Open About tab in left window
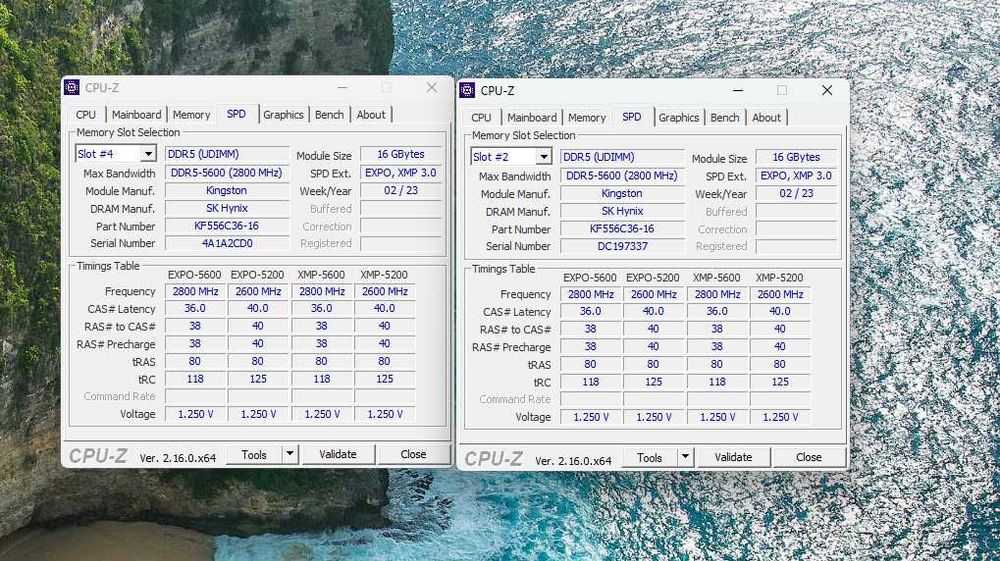Screen dimensions: 1000x561 click(x=371, y=115)
